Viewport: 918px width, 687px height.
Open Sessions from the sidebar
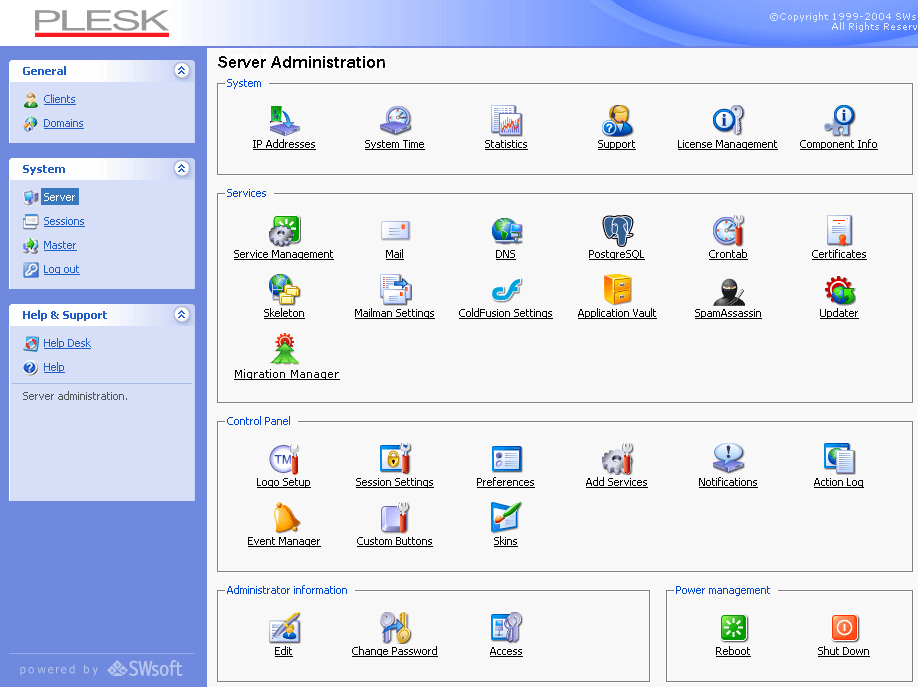tap(63, 222)
